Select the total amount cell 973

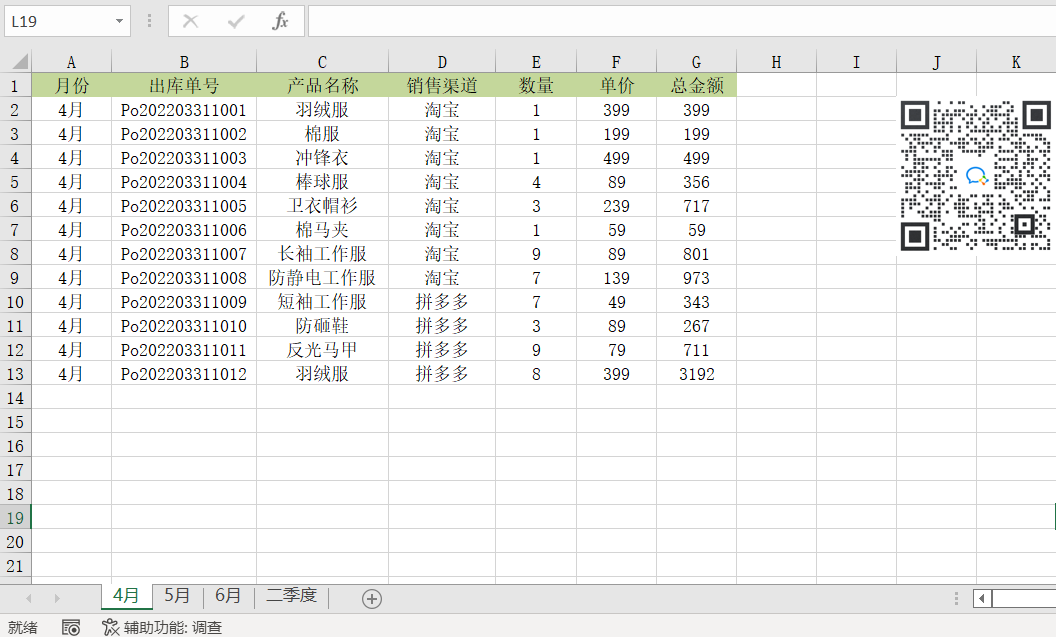coord(696,278)
